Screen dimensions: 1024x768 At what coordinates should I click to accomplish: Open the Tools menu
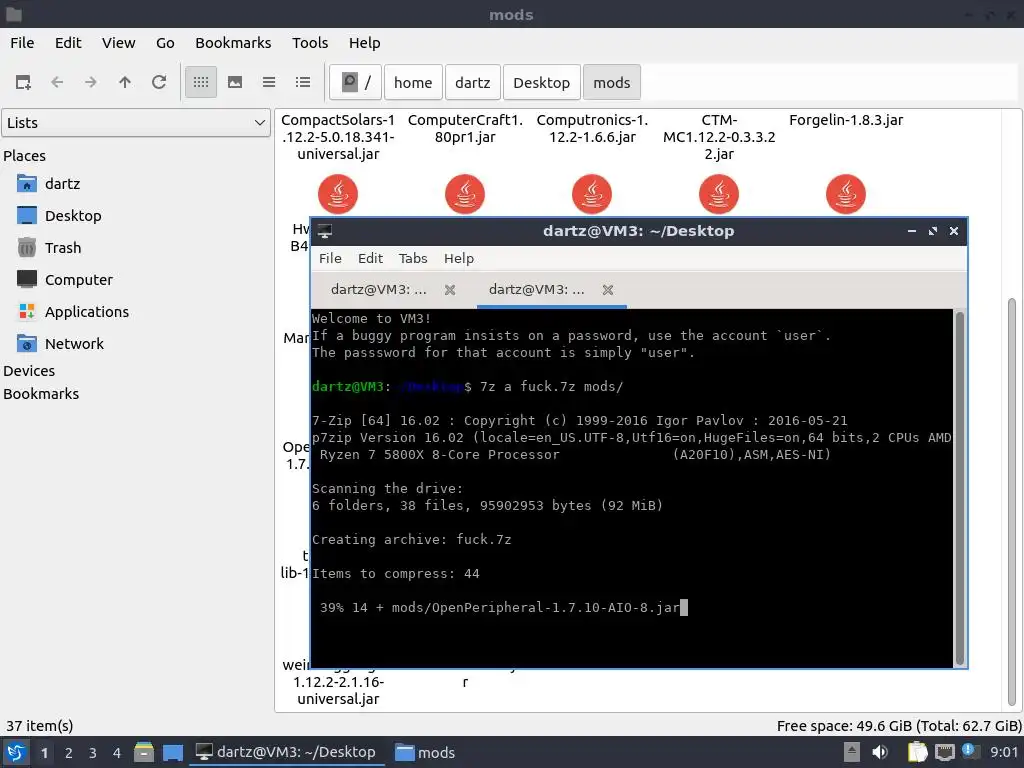point(310,43)
